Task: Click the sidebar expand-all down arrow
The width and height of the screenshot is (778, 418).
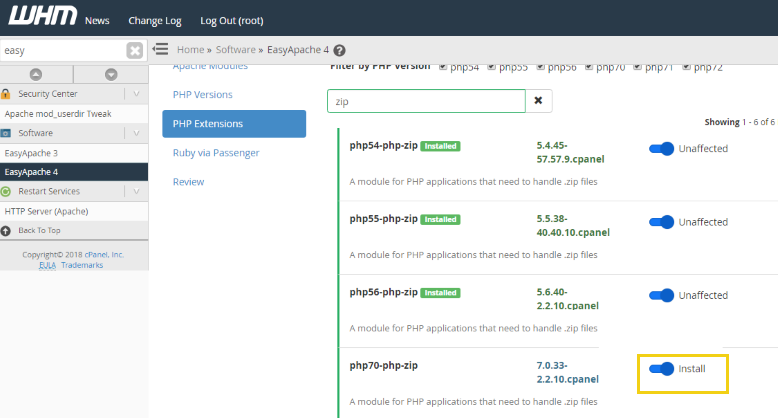Action: pos(111,74)
